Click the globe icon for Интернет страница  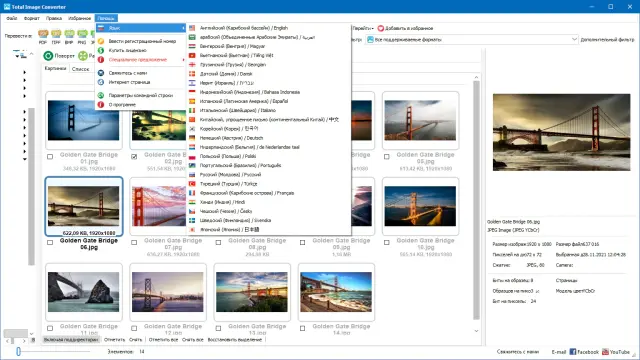click(x=101, y=82)
